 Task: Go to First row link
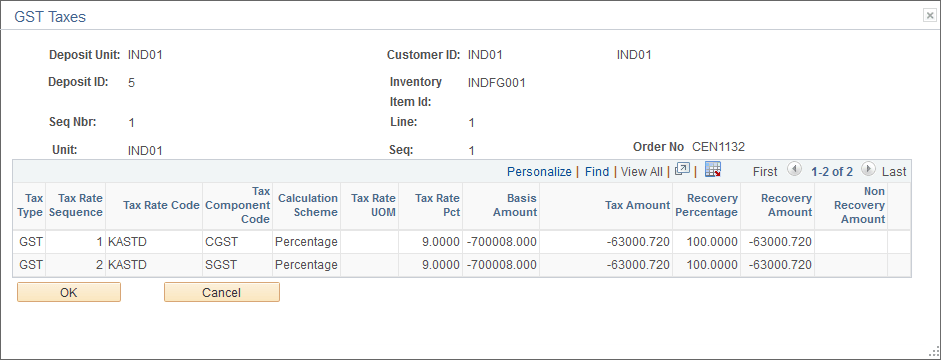(x=765, y=172)
